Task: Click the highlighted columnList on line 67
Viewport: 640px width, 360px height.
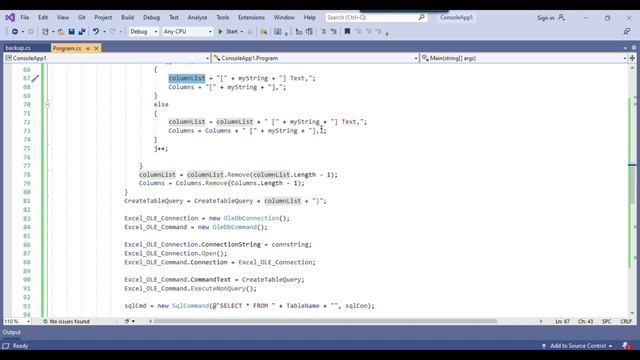Action: point(187,78)
